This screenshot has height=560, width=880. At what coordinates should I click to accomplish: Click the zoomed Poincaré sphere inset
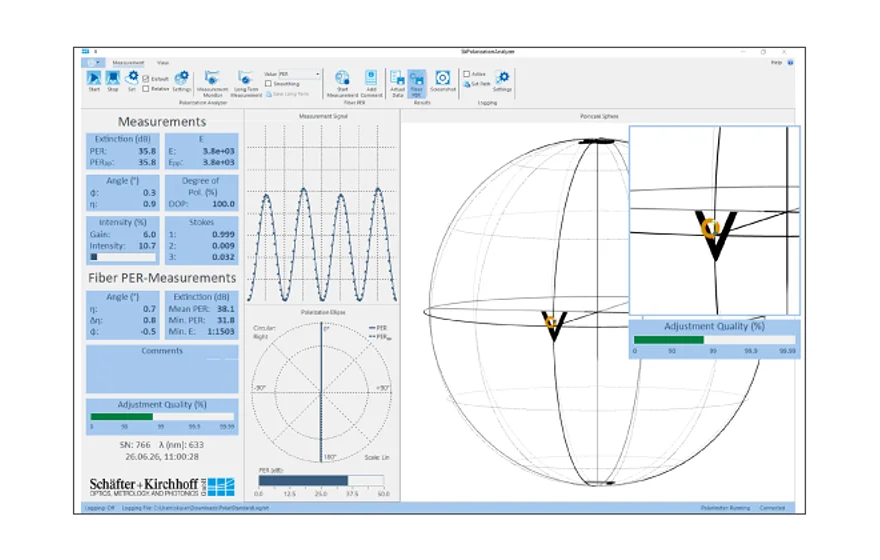(714, 221)
